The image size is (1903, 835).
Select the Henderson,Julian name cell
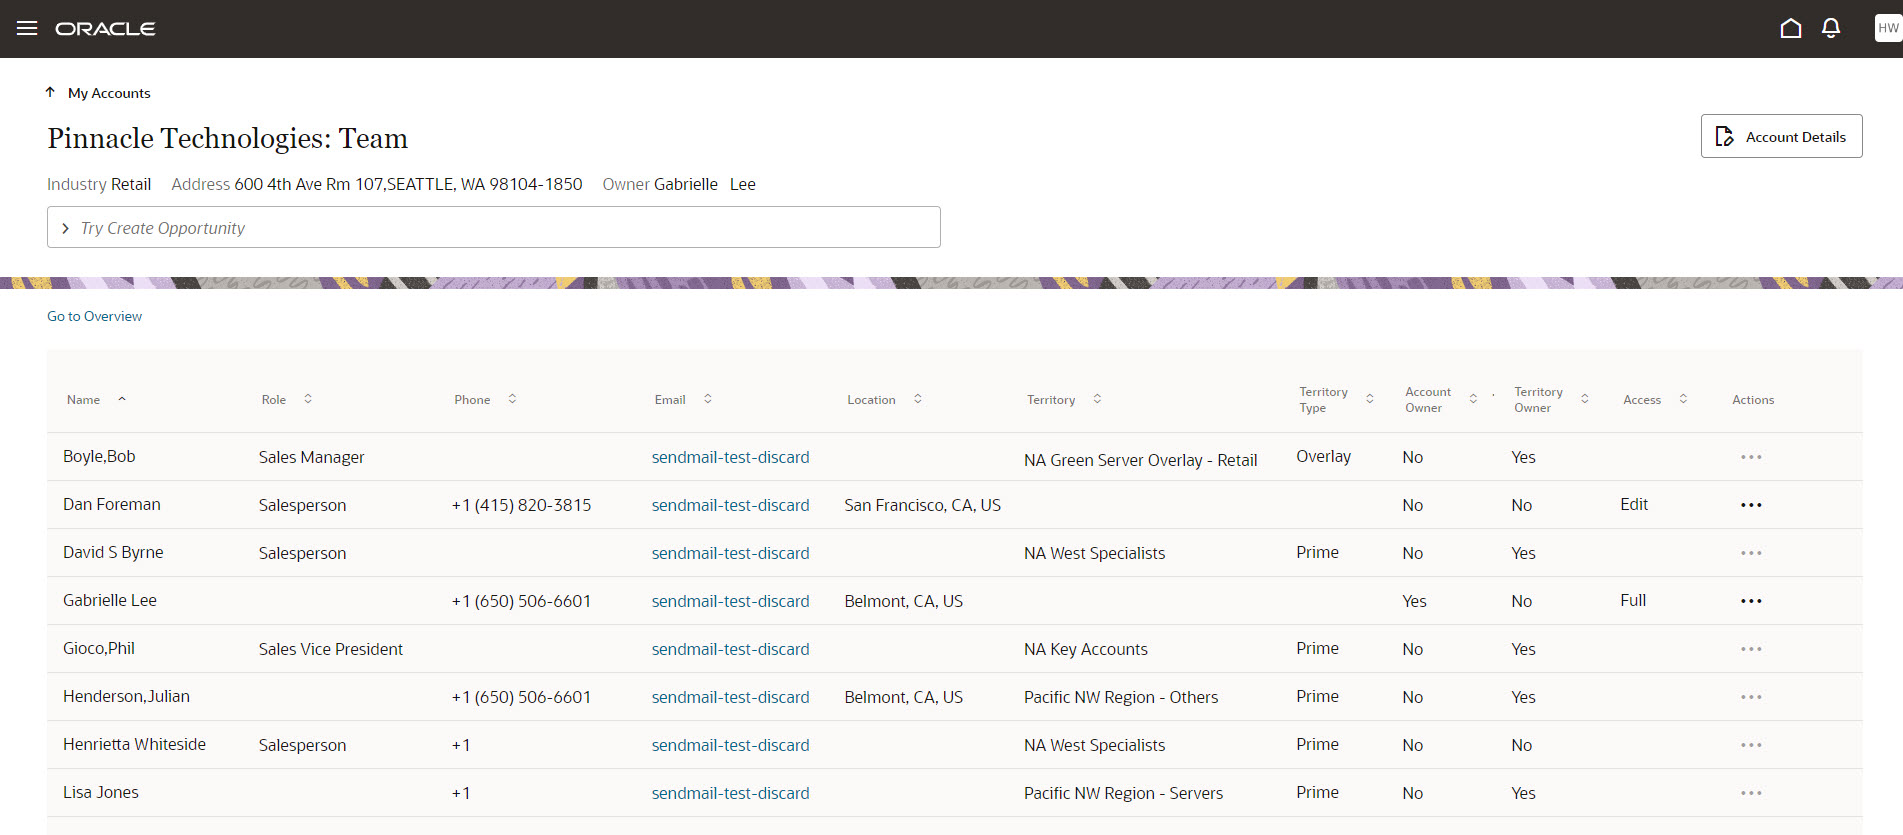pyautogui.click(x=126, y=696)
